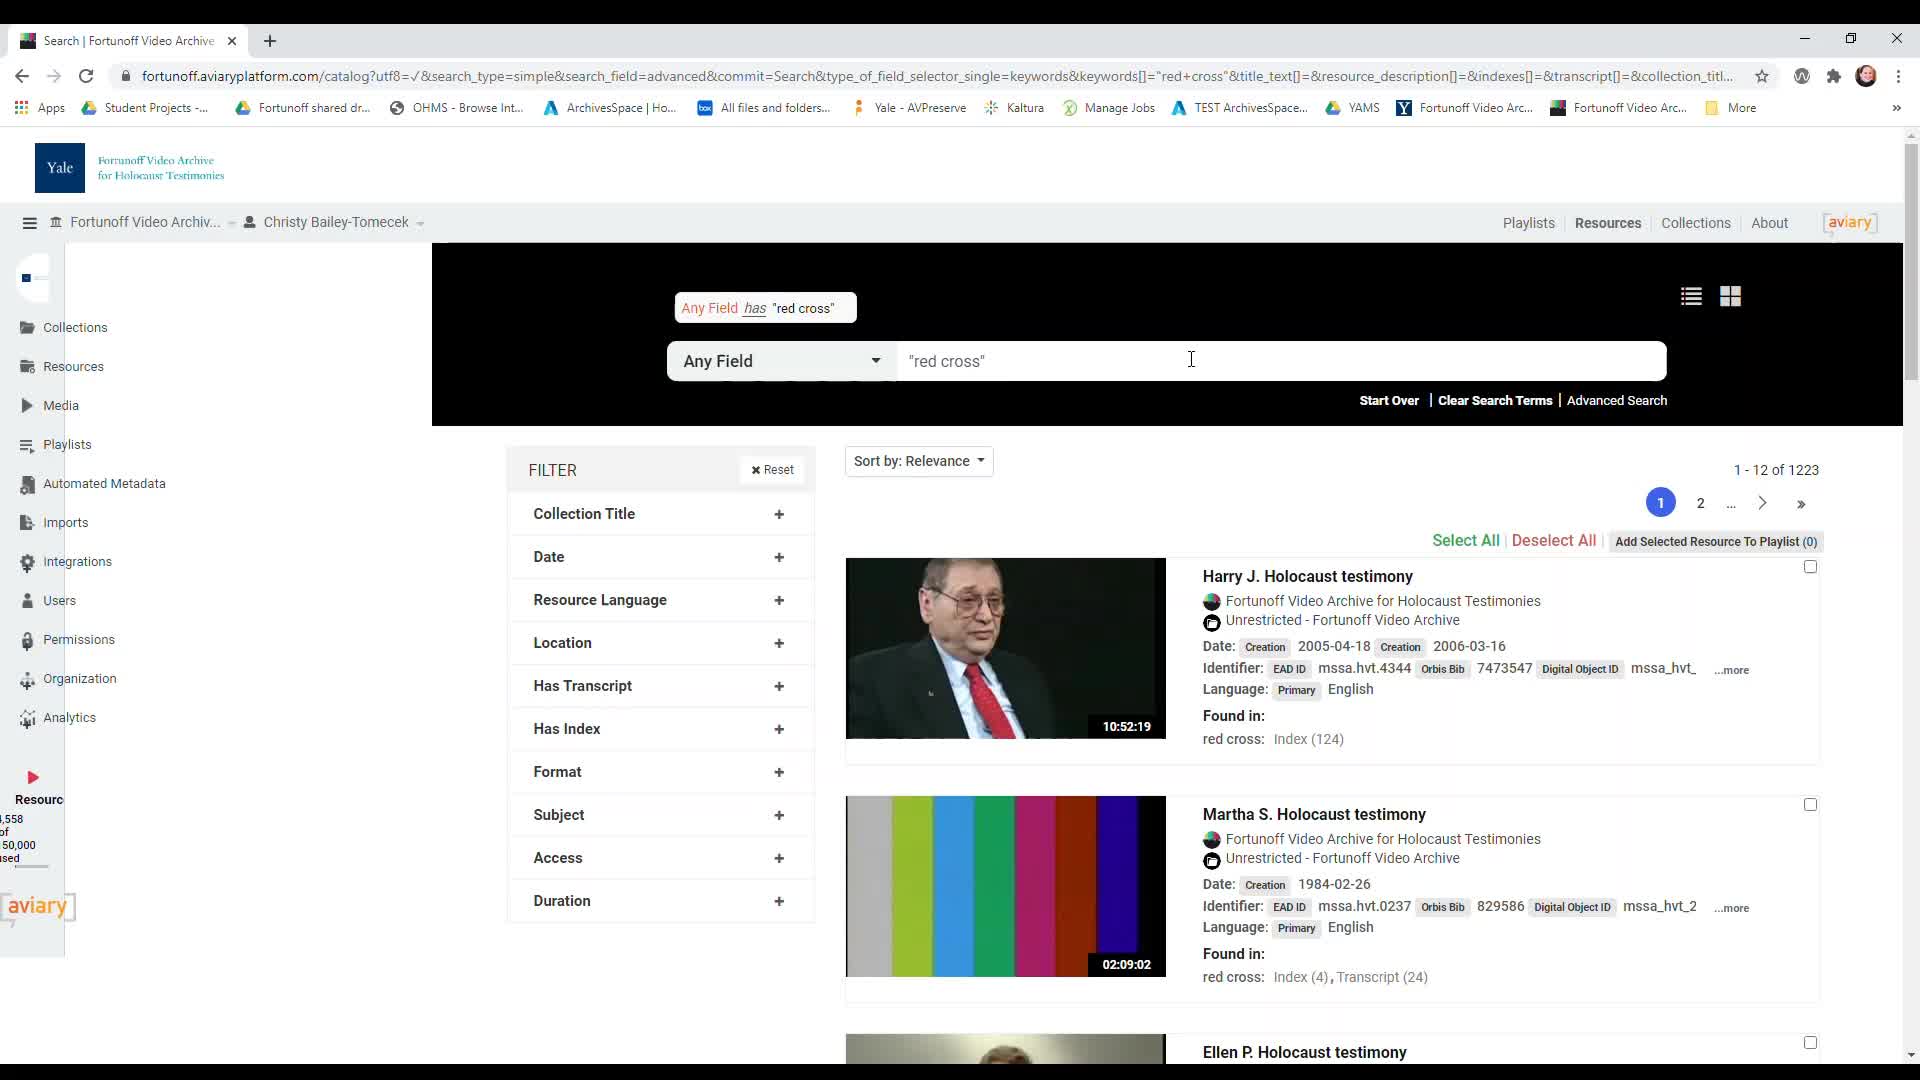
Task: Expand Has Transcript filter
Action: click(660, 686)
